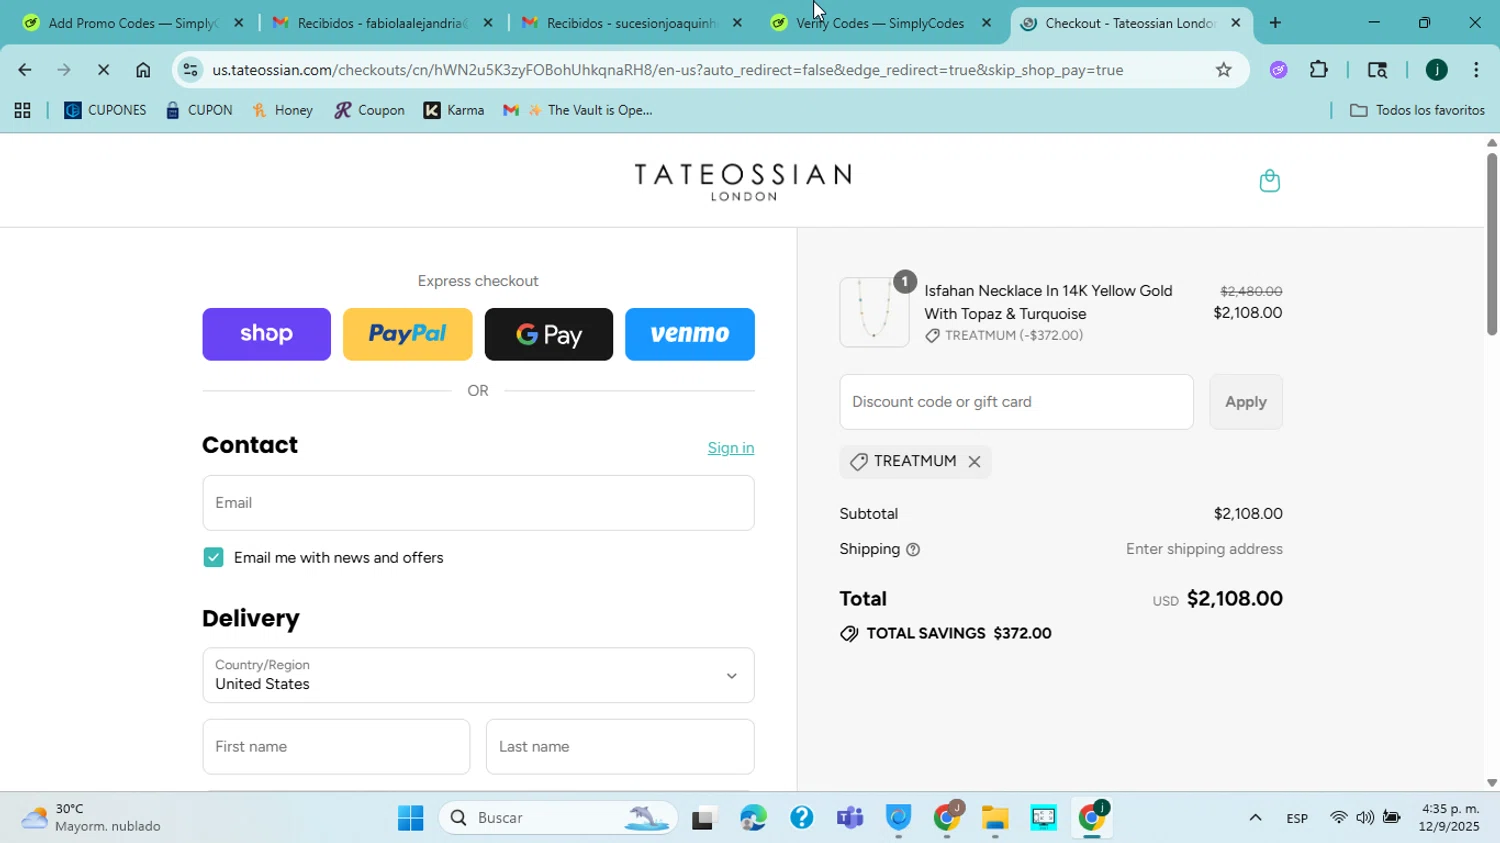Open the Karma bookmark

point(454,111)
